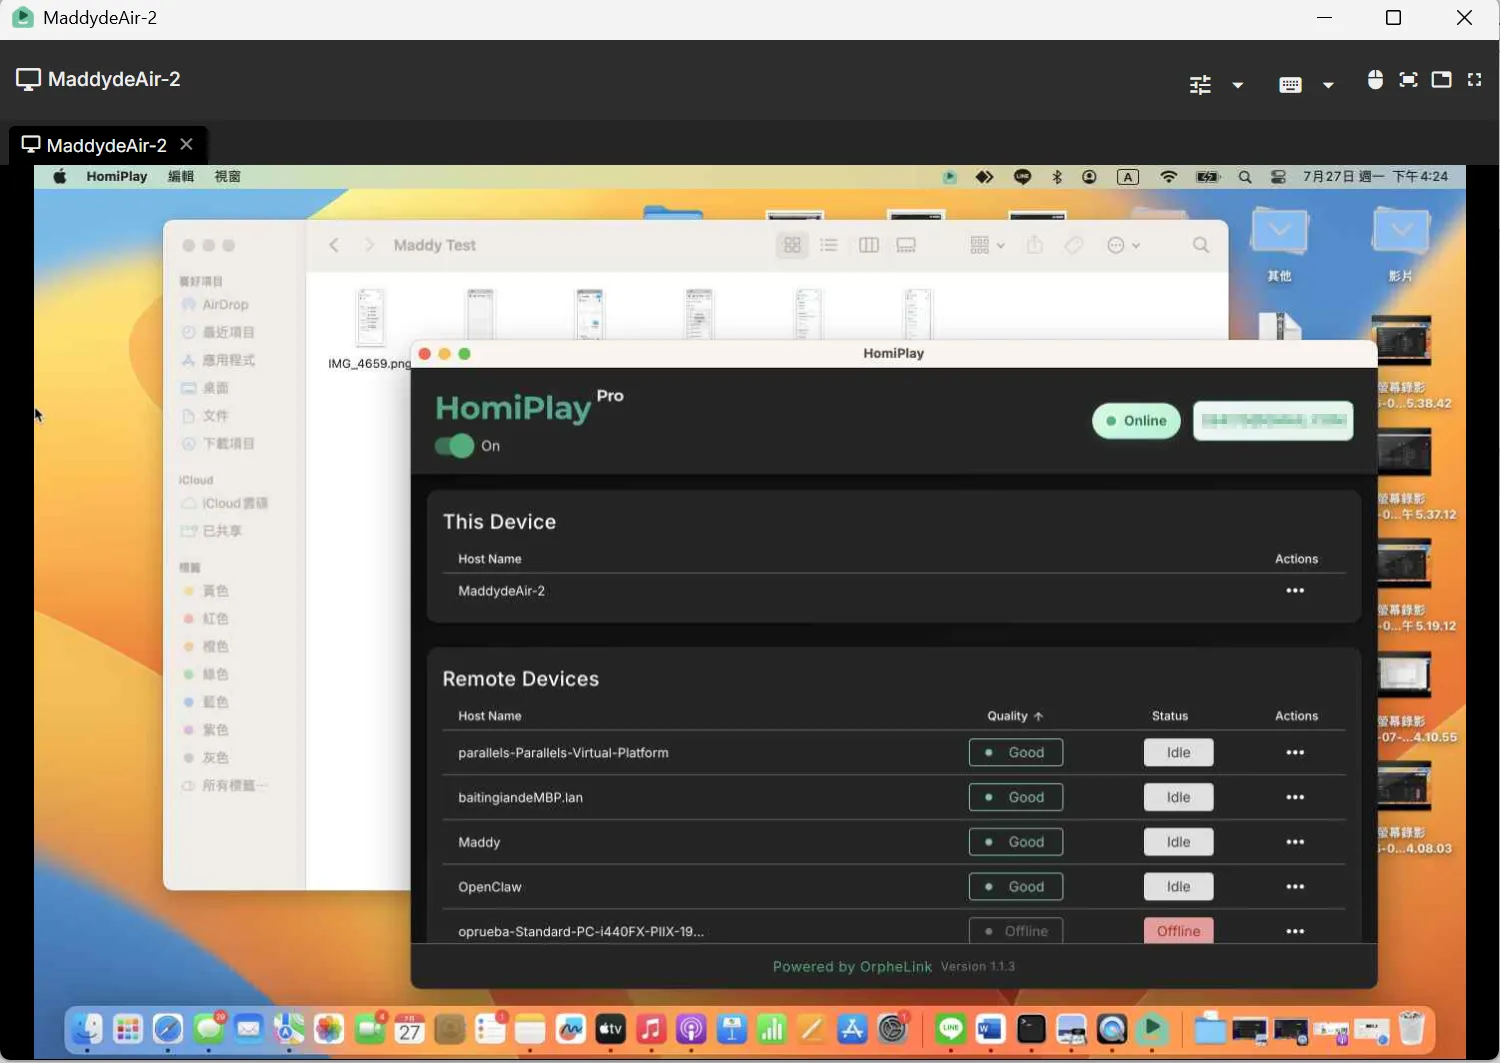The width and height of the screenshot is (1500, 1063).
Task: Open actions menu for MaddydeAir-2 device
Action: pos(1295,591)
